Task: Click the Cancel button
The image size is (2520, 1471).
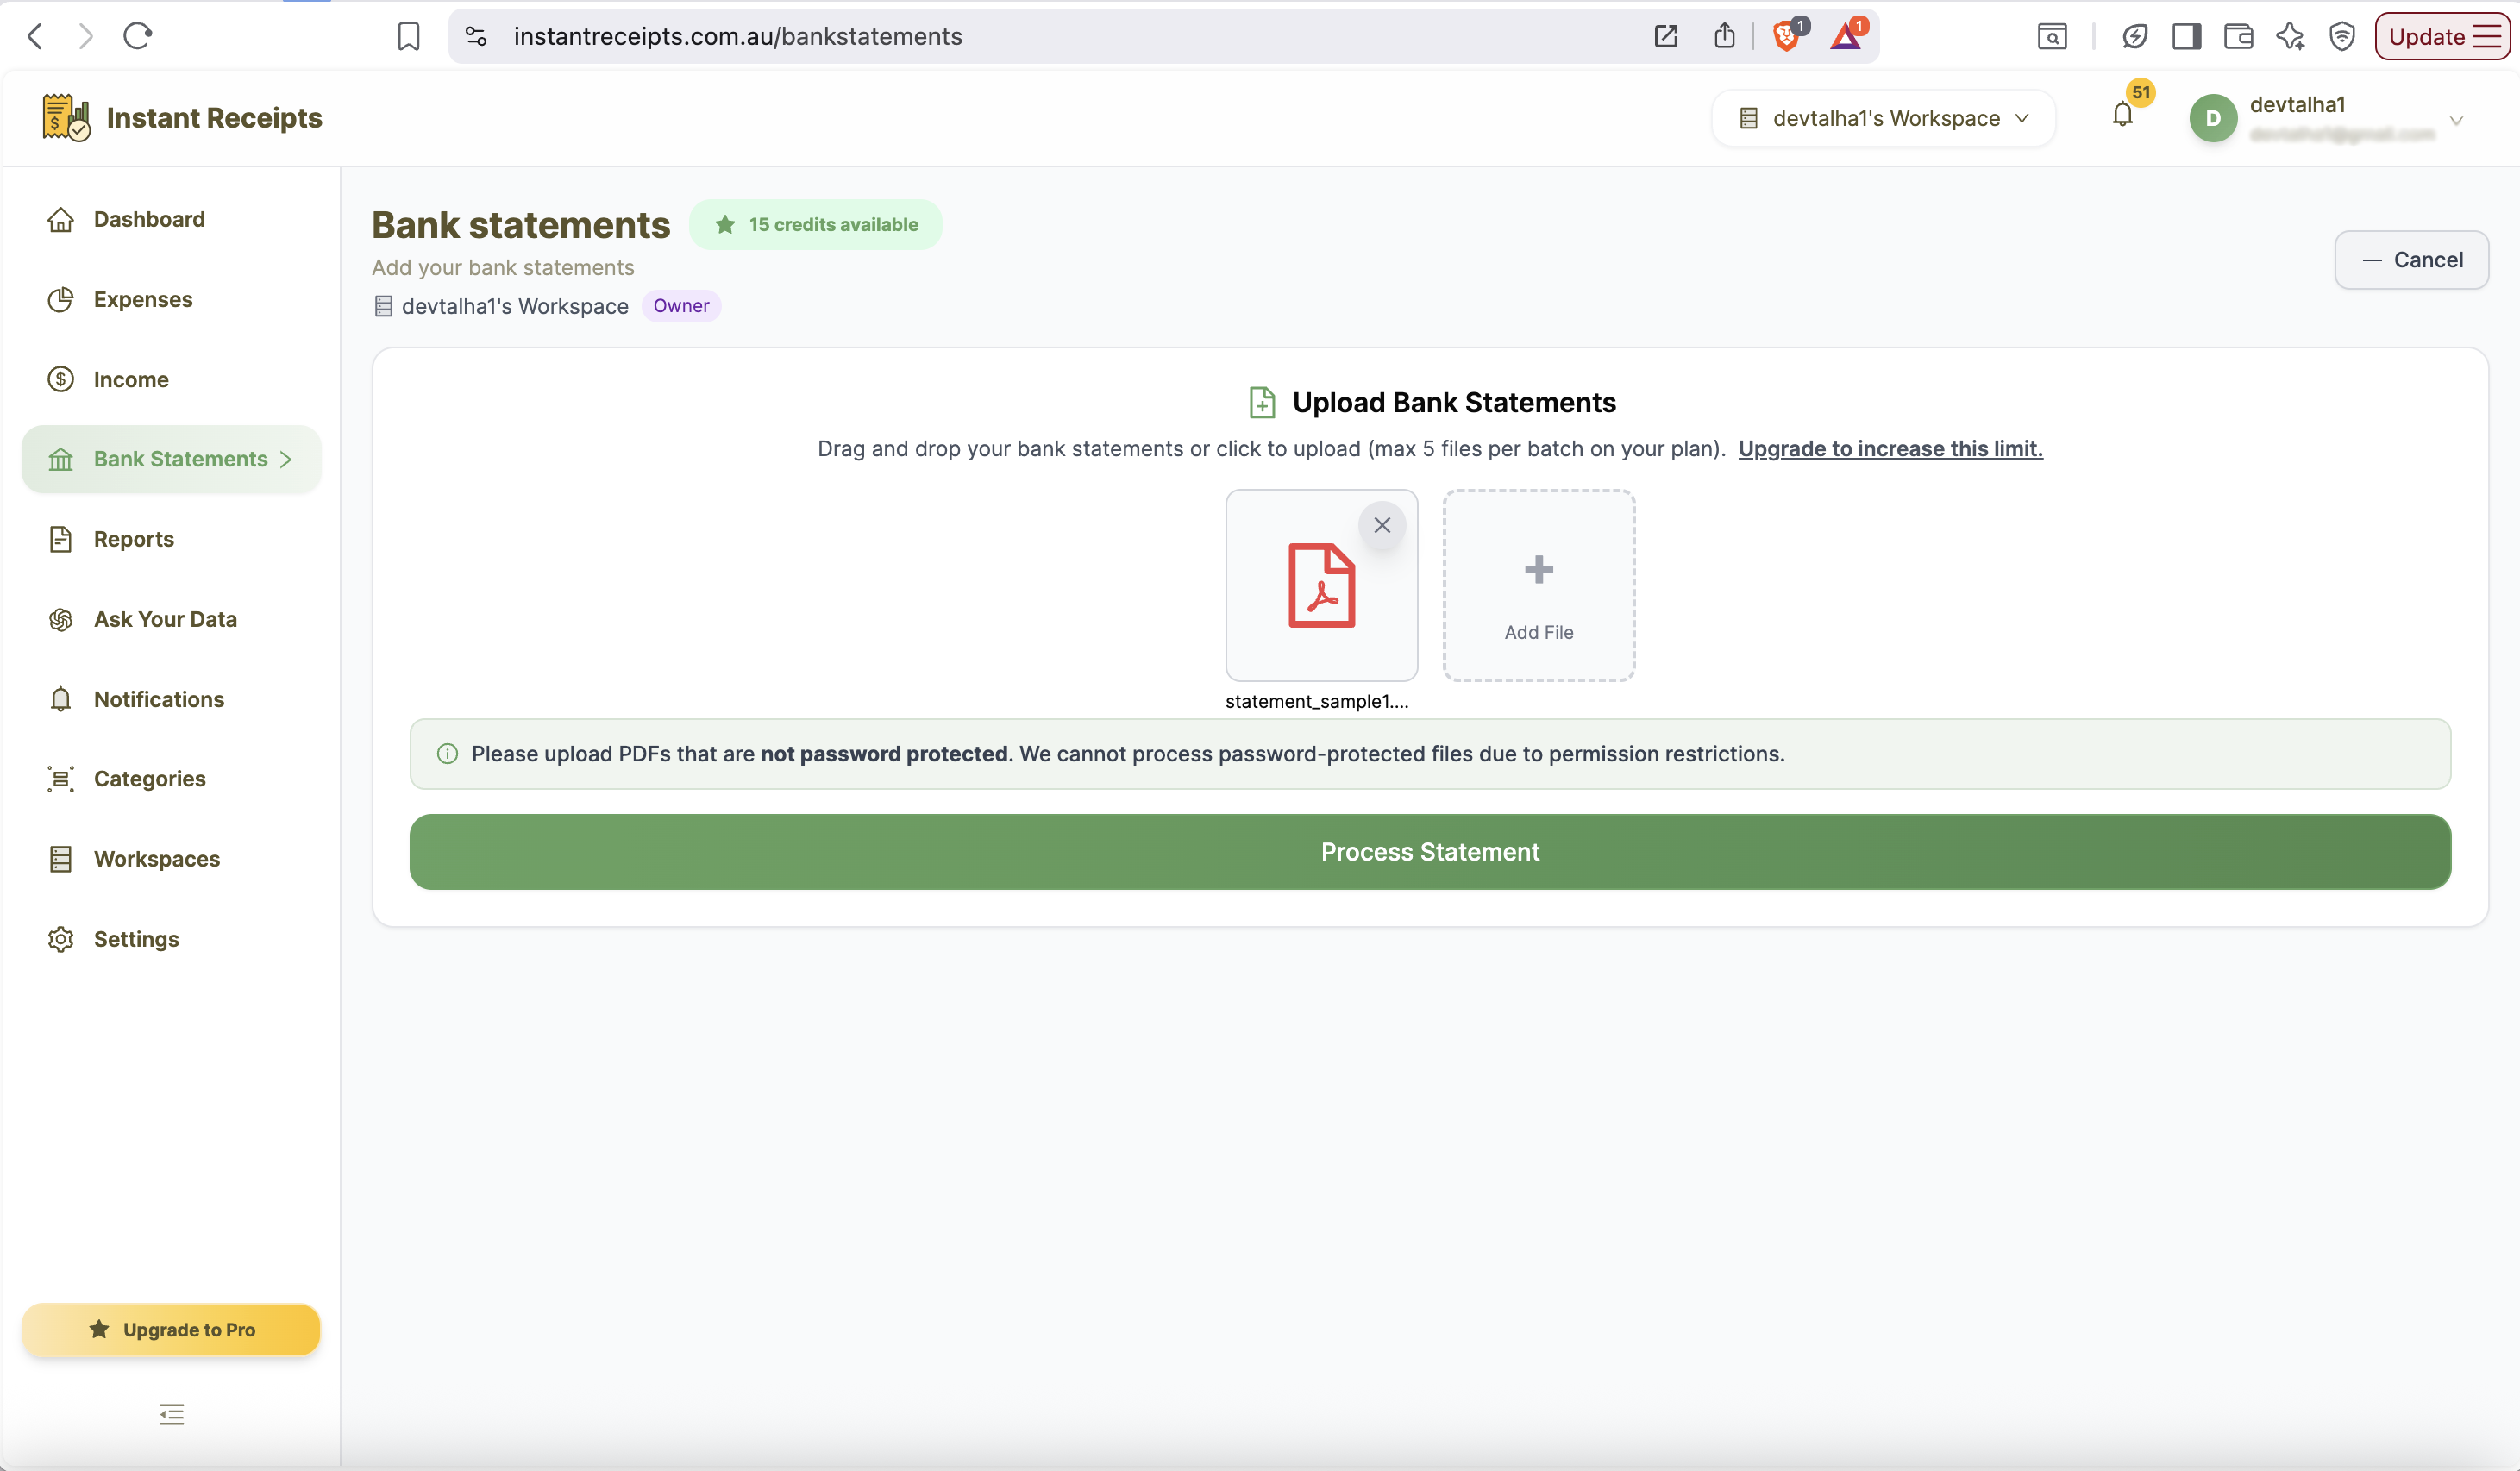Action: coord(2411,260)
